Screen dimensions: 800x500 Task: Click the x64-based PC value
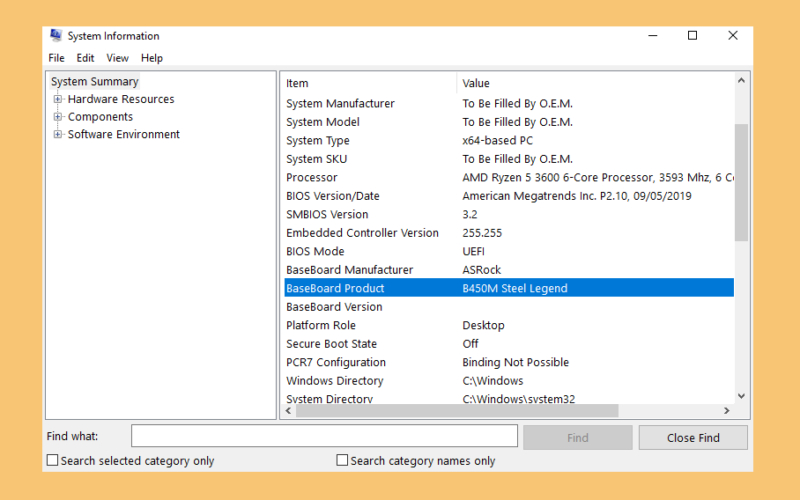click(x=497, y=140)
